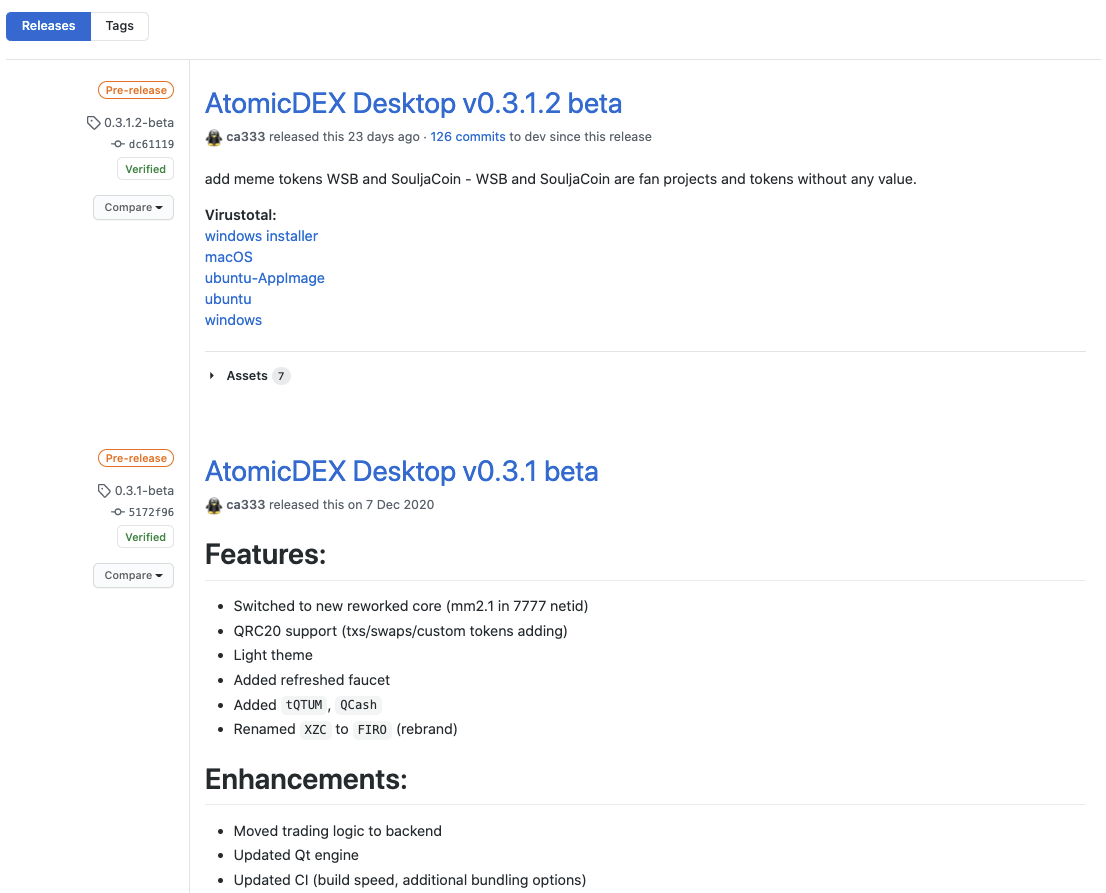1106x893 pixels.
Task: Click the commit icon beside 5172f96
Action: (x=118, y=512)
